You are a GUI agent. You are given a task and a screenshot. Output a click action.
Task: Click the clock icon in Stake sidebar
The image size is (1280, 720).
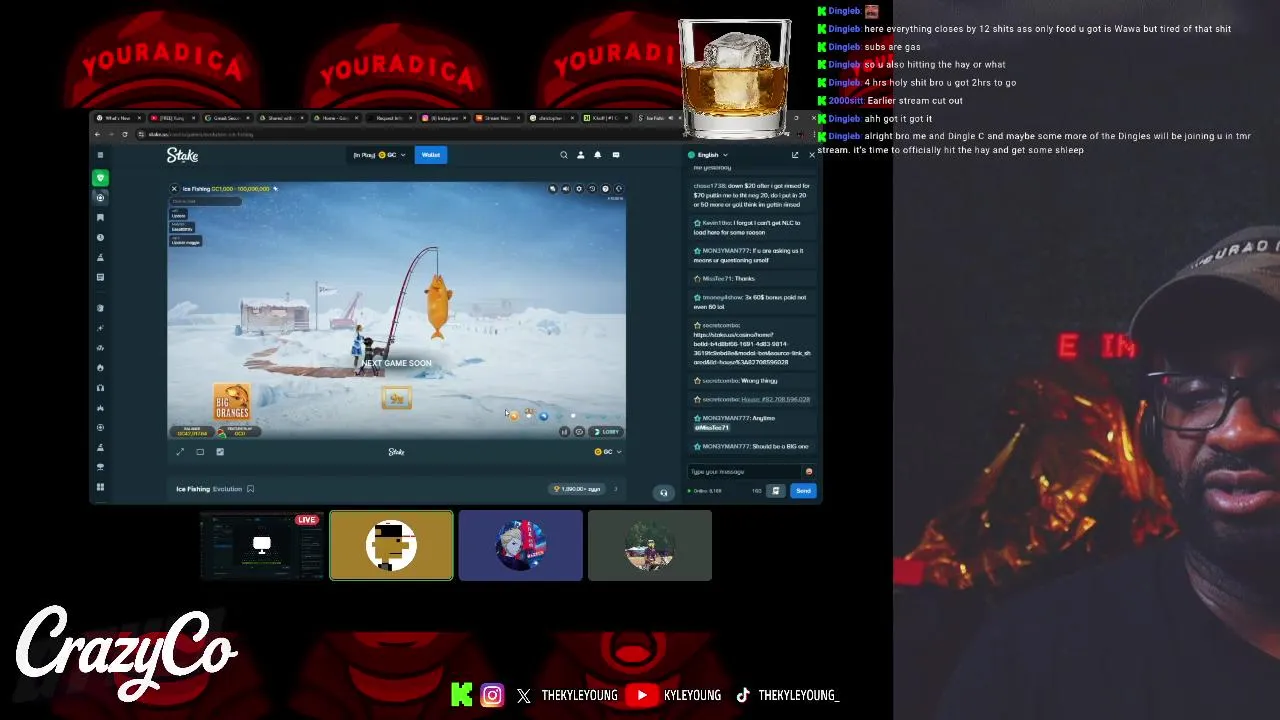click(x=100, y=237)
